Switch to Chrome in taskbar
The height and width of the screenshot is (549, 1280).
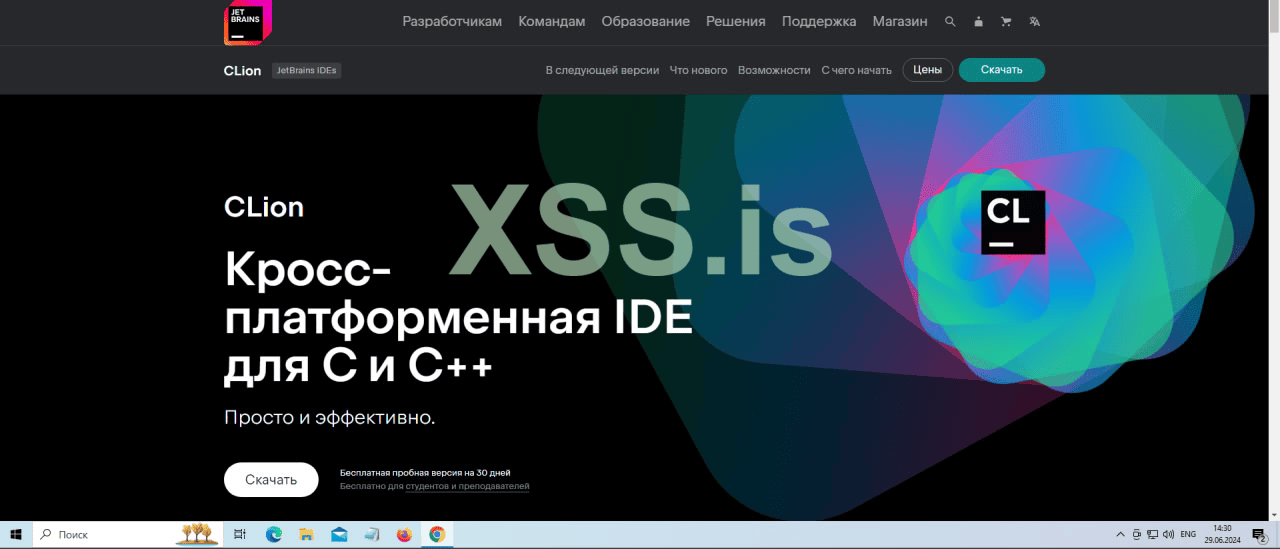(437, 535)
